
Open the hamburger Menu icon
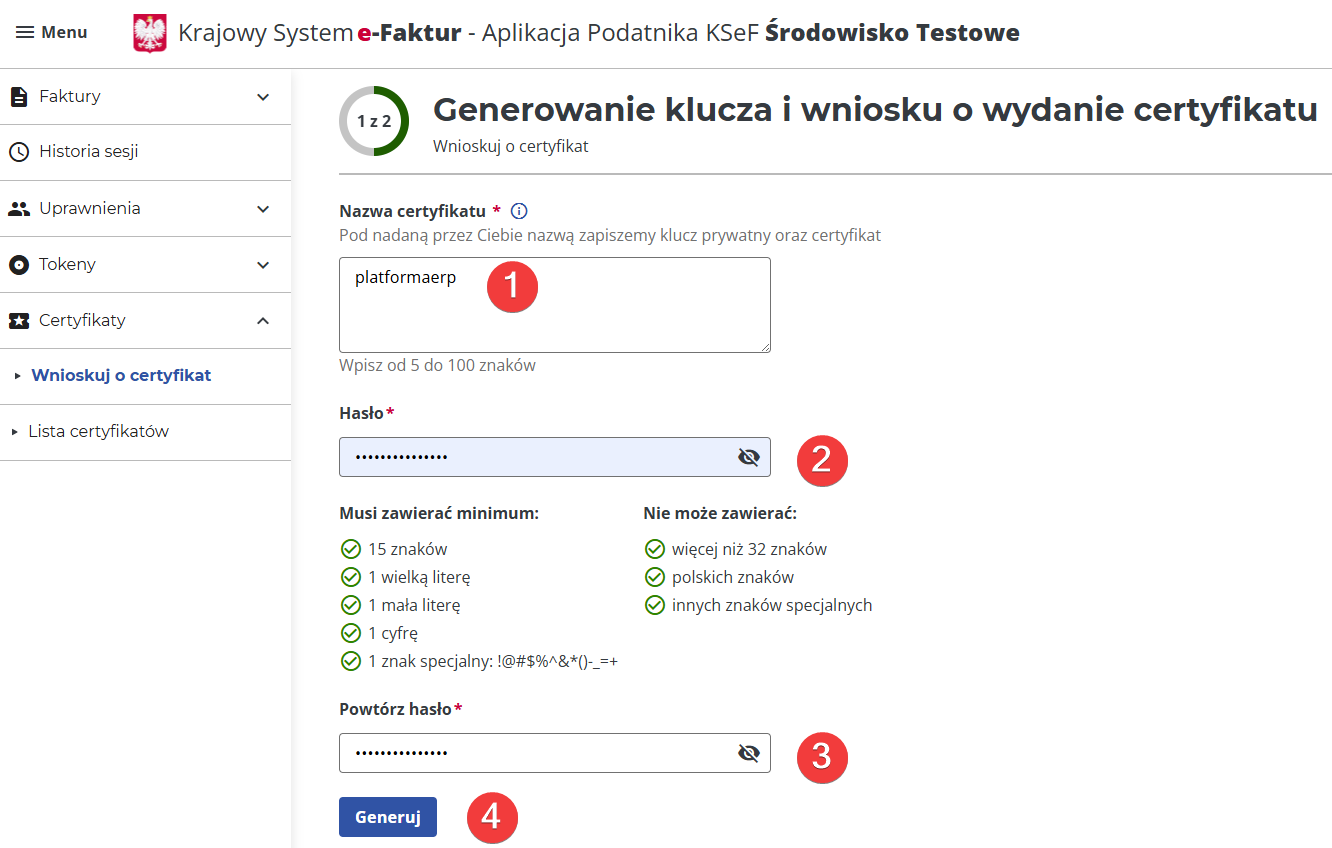(x=25, y=32)
